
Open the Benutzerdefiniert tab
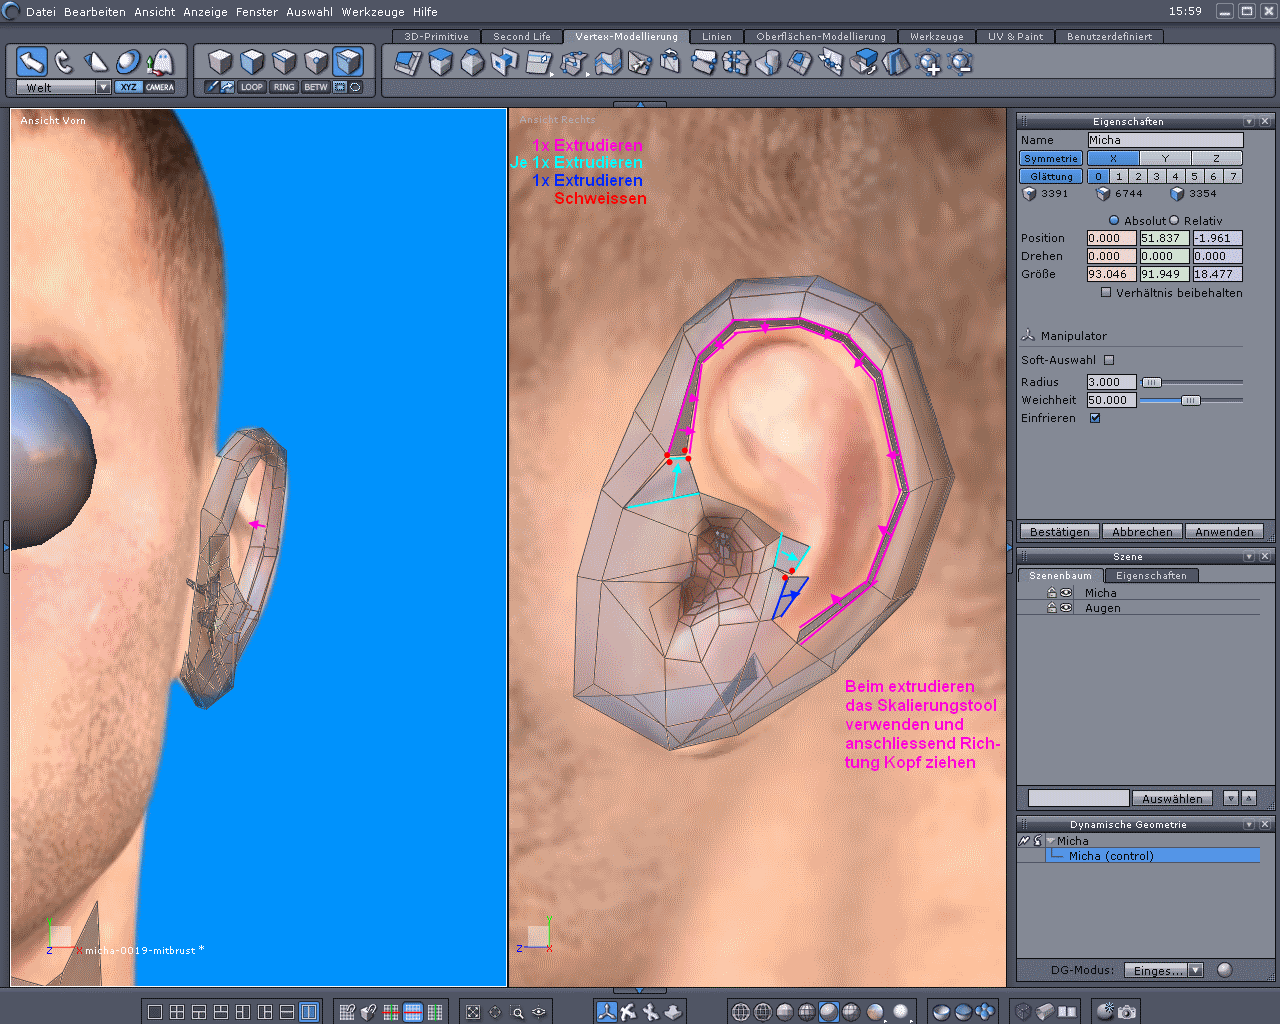coord(1109,36)
